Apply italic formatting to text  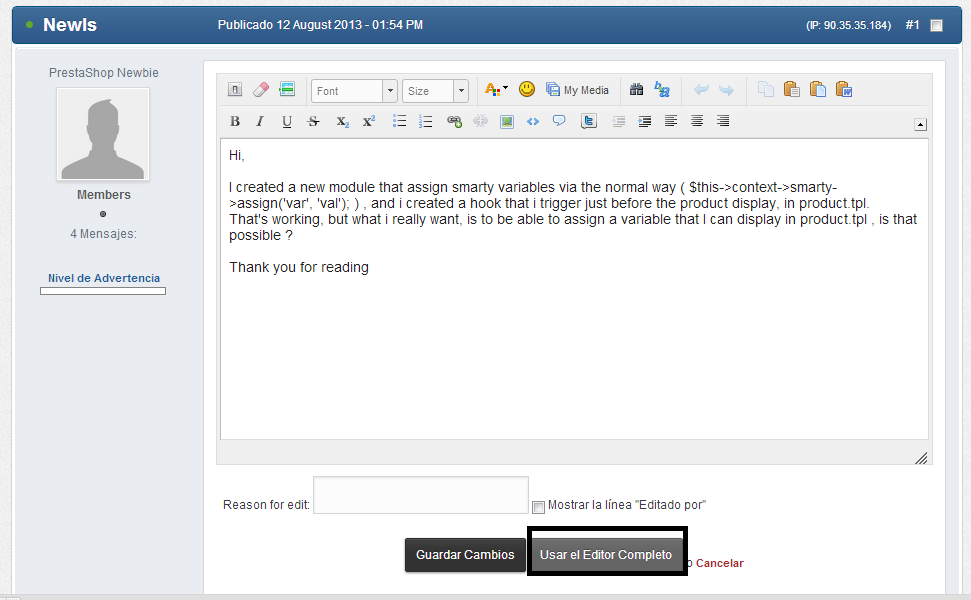(260, 121)
